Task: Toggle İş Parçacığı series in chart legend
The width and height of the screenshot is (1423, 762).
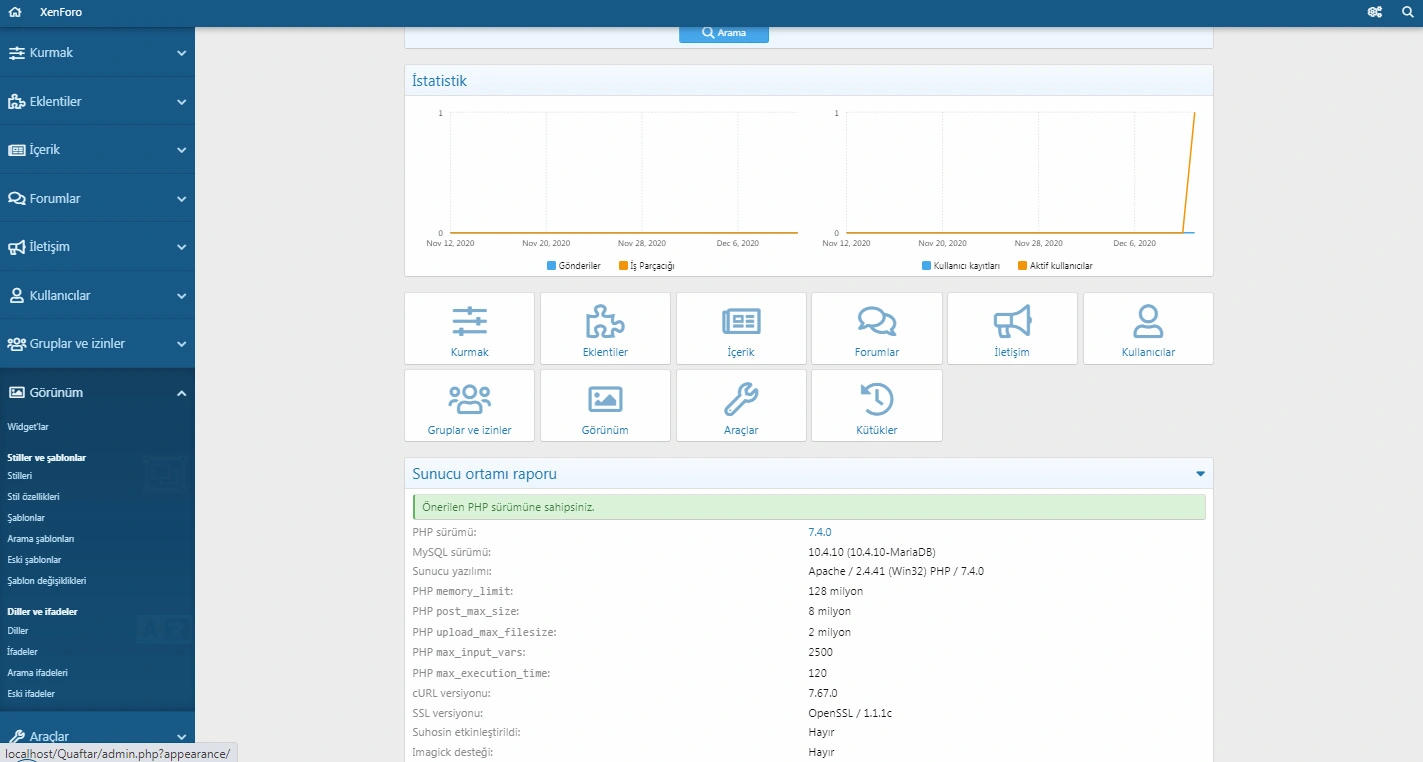Action: [x=647, y=266]
